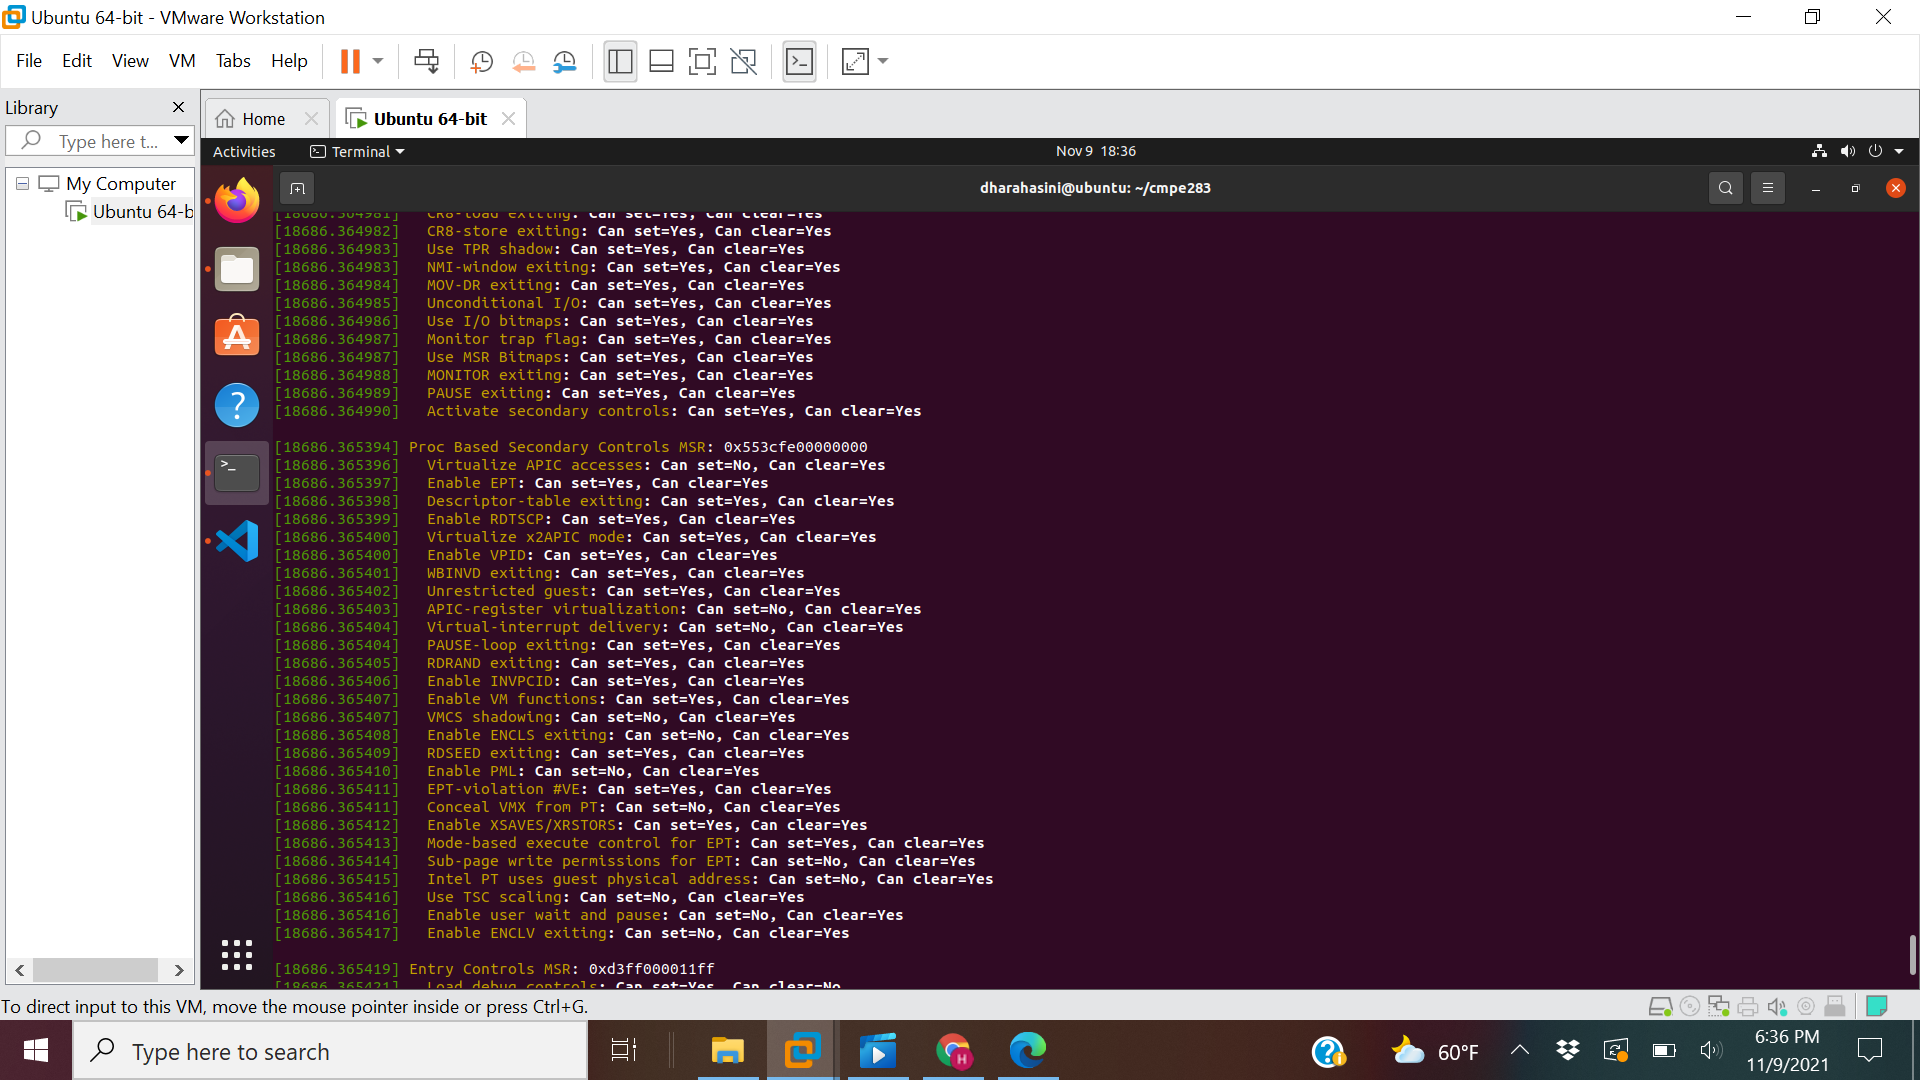Revert the virtual machine to its snapshot

523,62
